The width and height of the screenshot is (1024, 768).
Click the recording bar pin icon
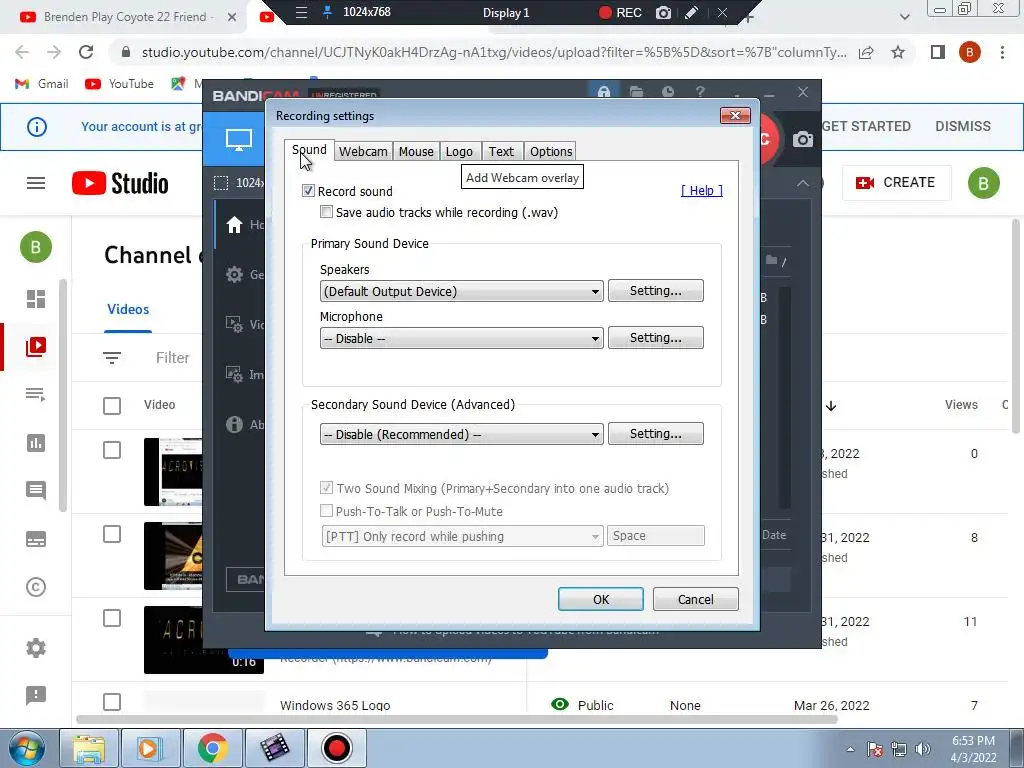coord(328,12)
